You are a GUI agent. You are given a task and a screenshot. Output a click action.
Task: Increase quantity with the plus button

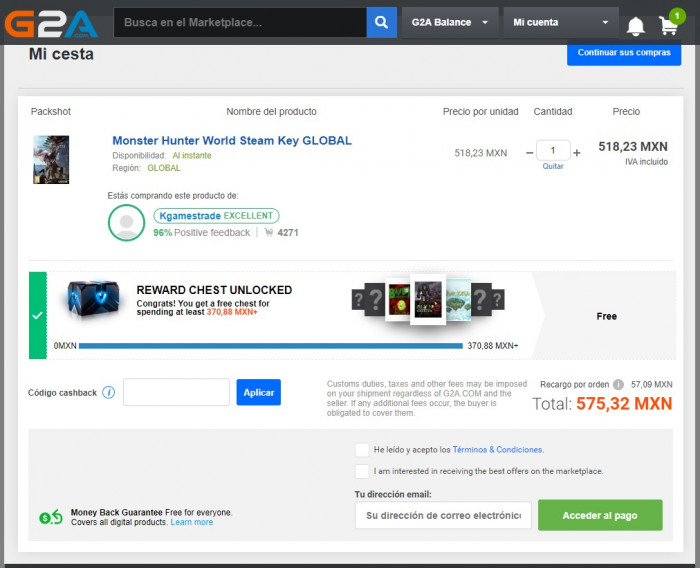click(x=577, y=153)
